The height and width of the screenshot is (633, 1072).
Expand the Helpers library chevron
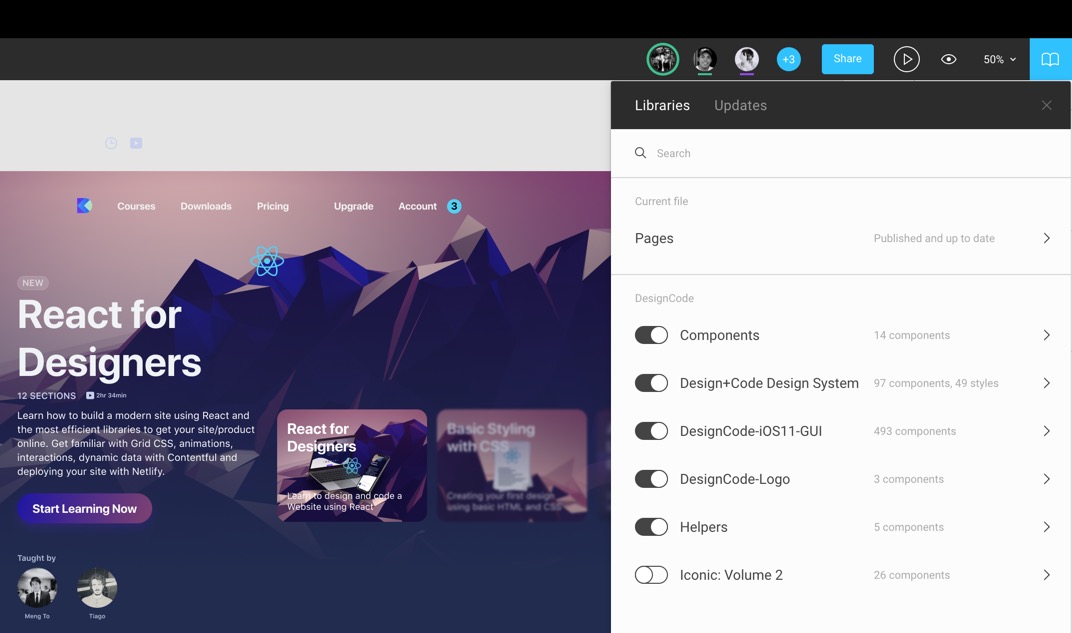pyautogui.click(x=1046, y=526)
